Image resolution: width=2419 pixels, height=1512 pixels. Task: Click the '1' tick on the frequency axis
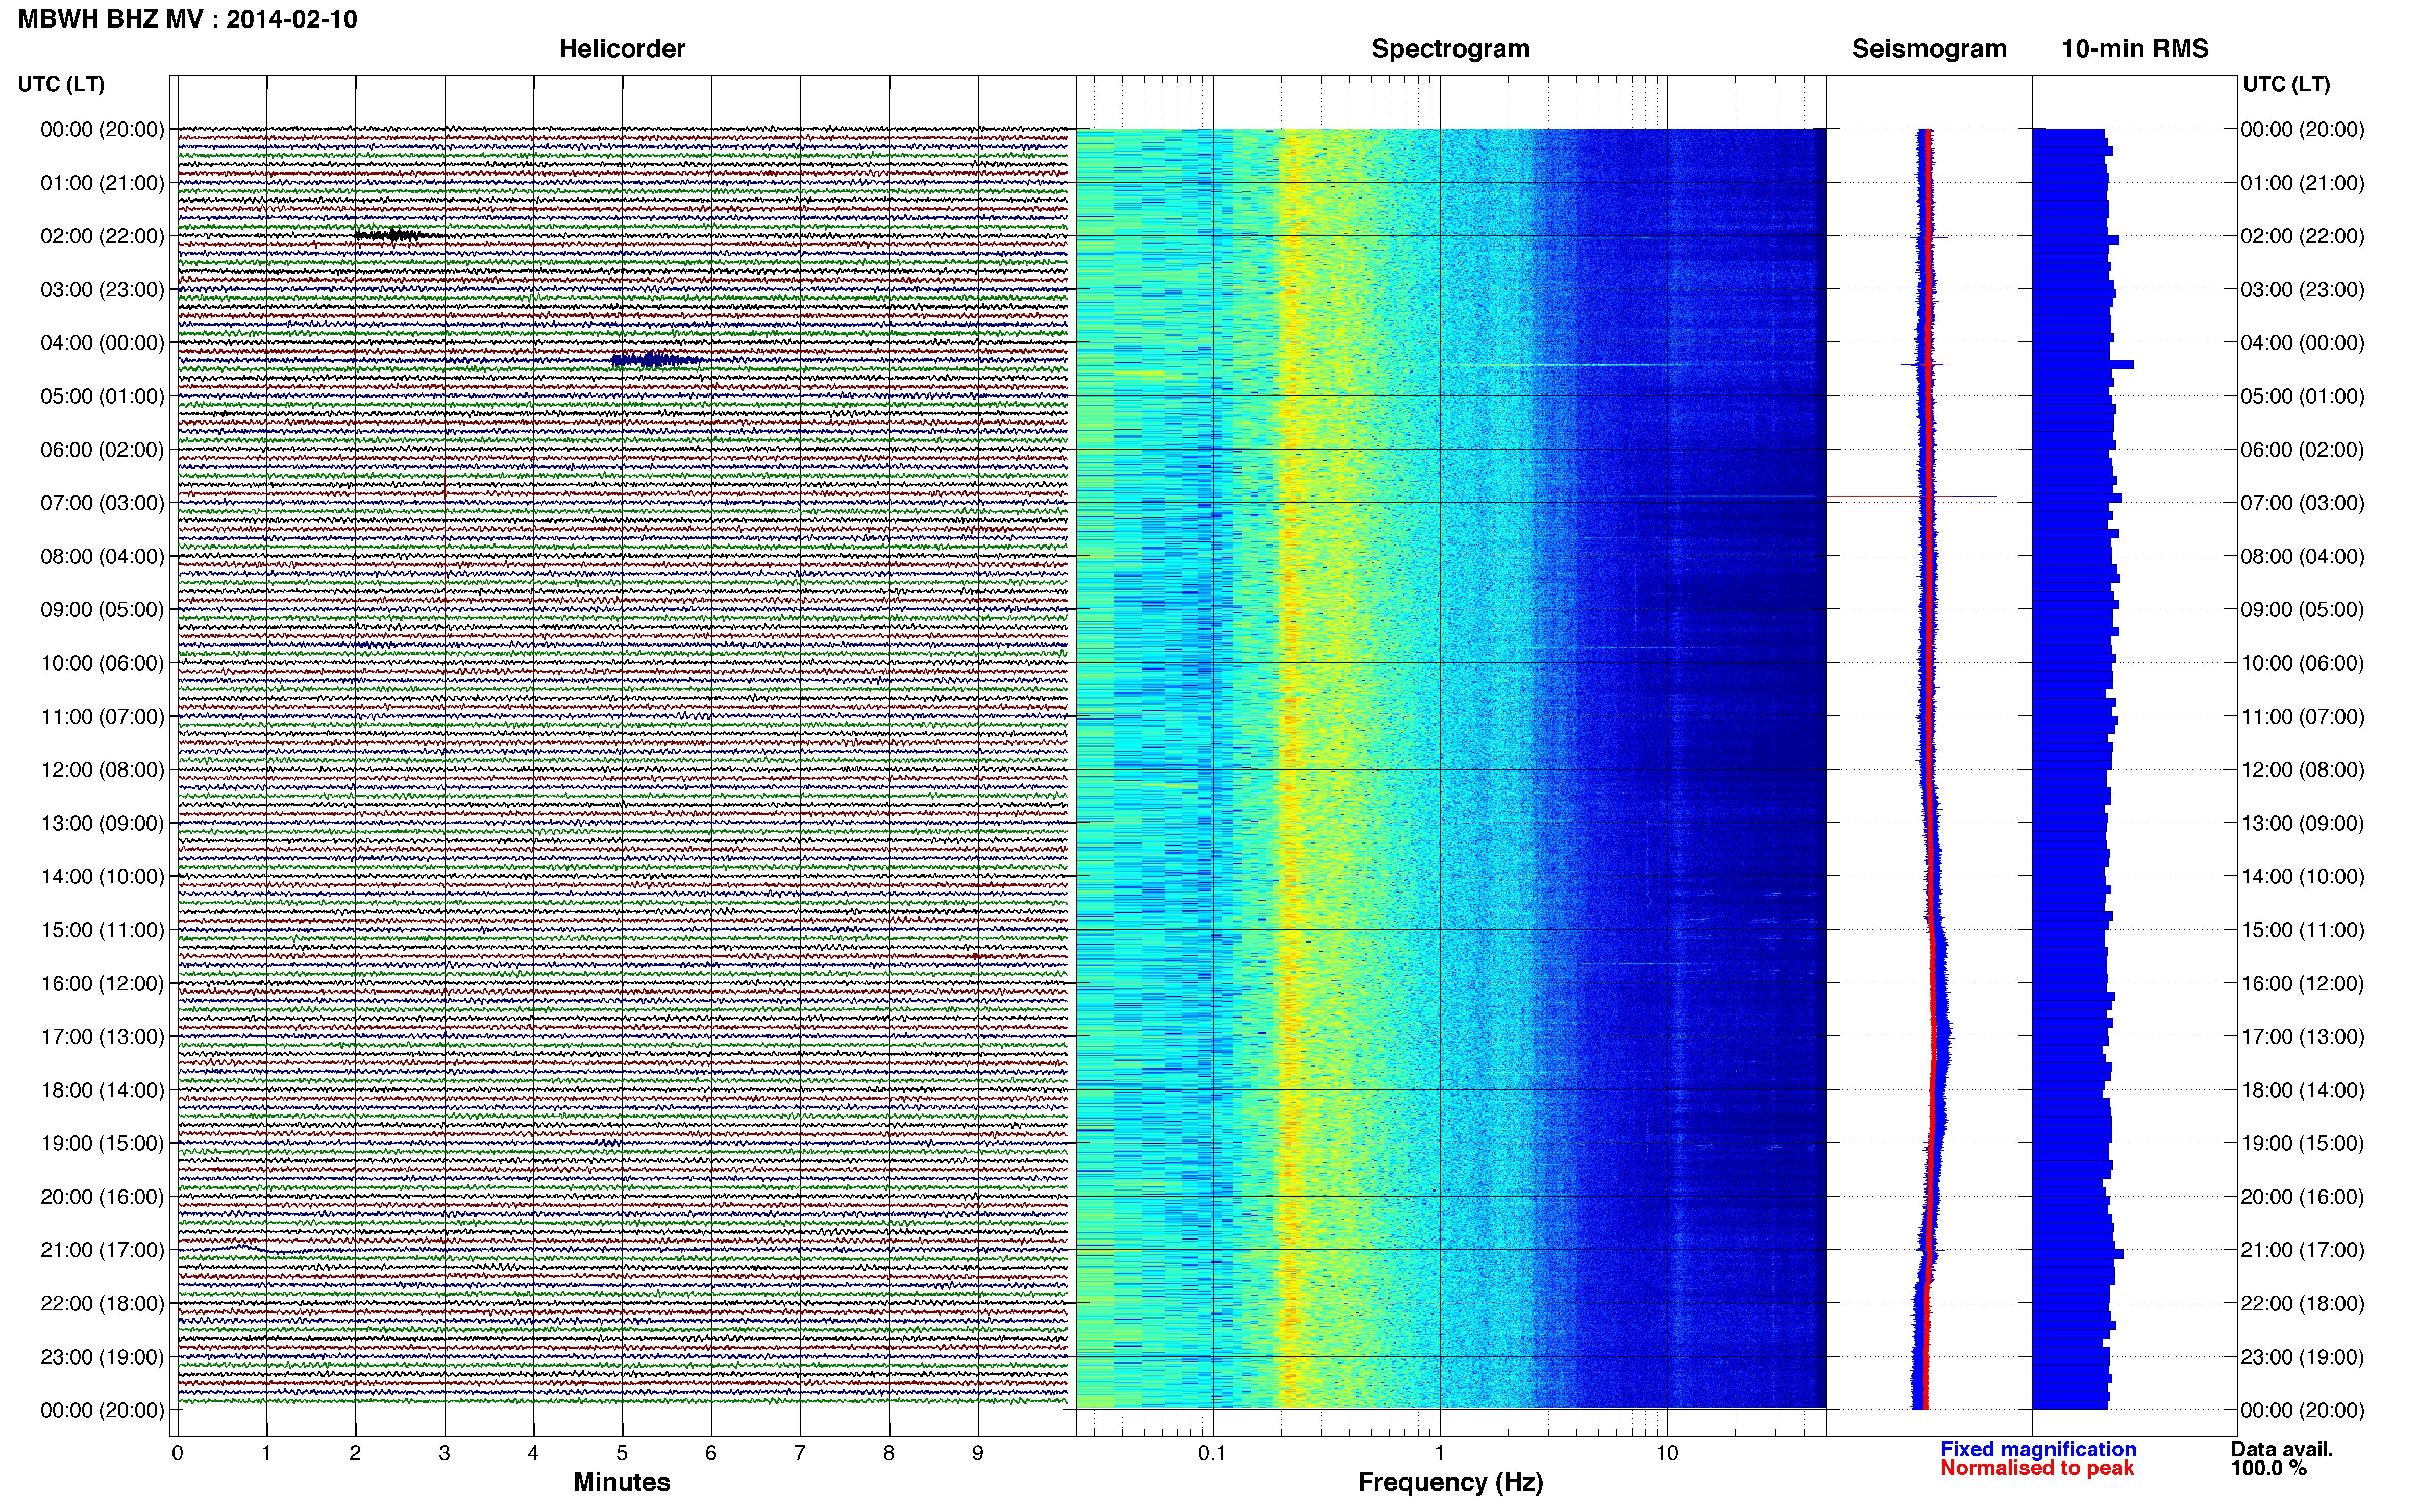pos(1440,1454)
